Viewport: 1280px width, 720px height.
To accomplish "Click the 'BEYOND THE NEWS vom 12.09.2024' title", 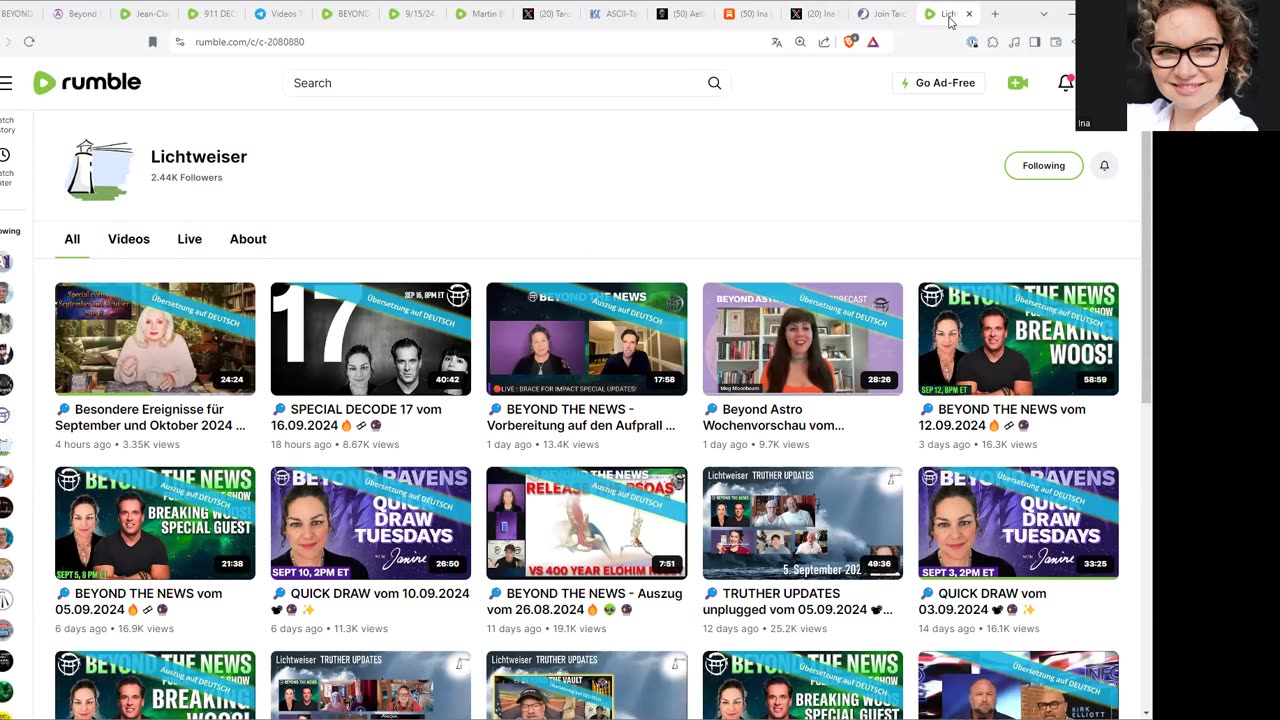I will [1002, 417].
